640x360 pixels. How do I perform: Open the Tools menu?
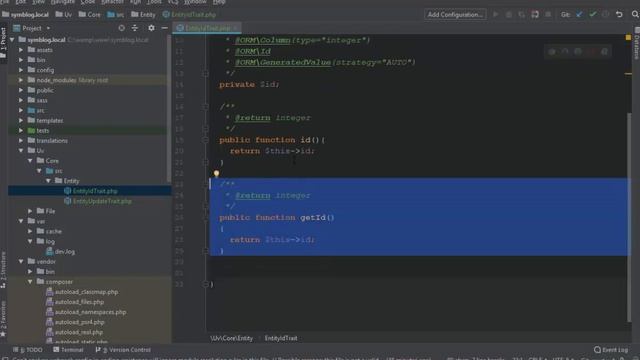click(154, 2)
